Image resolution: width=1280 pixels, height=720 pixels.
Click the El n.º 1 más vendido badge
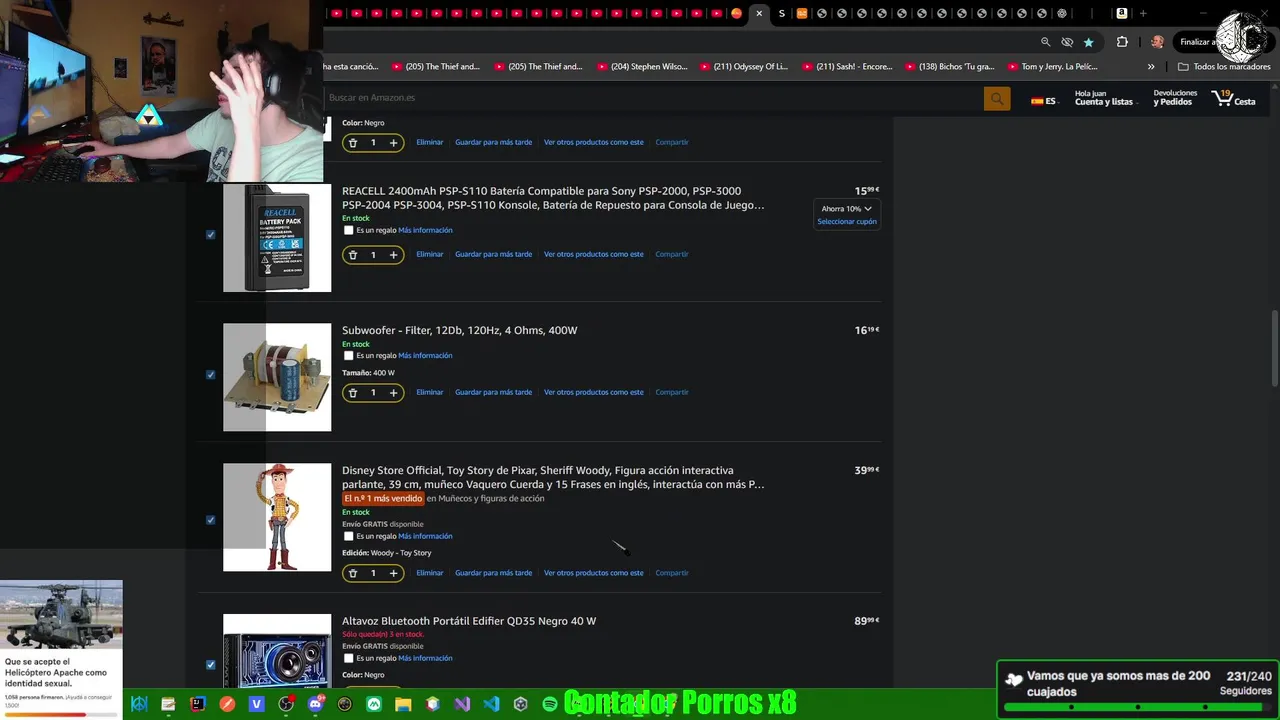[383, 498]
